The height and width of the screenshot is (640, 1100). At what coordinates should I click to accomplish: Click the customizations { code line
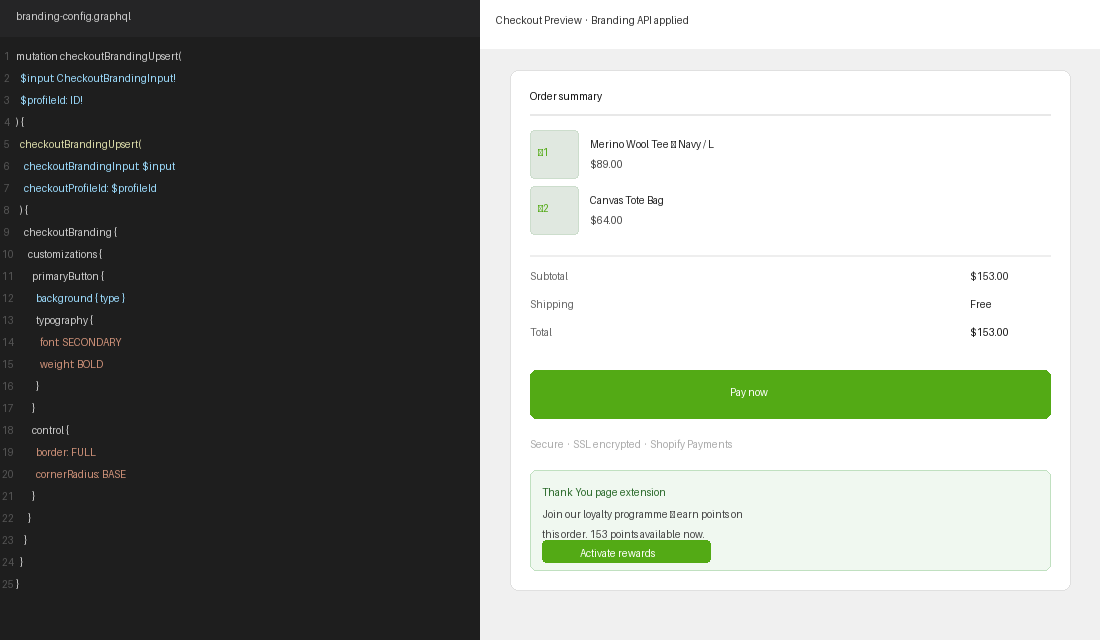pos(65,254)
